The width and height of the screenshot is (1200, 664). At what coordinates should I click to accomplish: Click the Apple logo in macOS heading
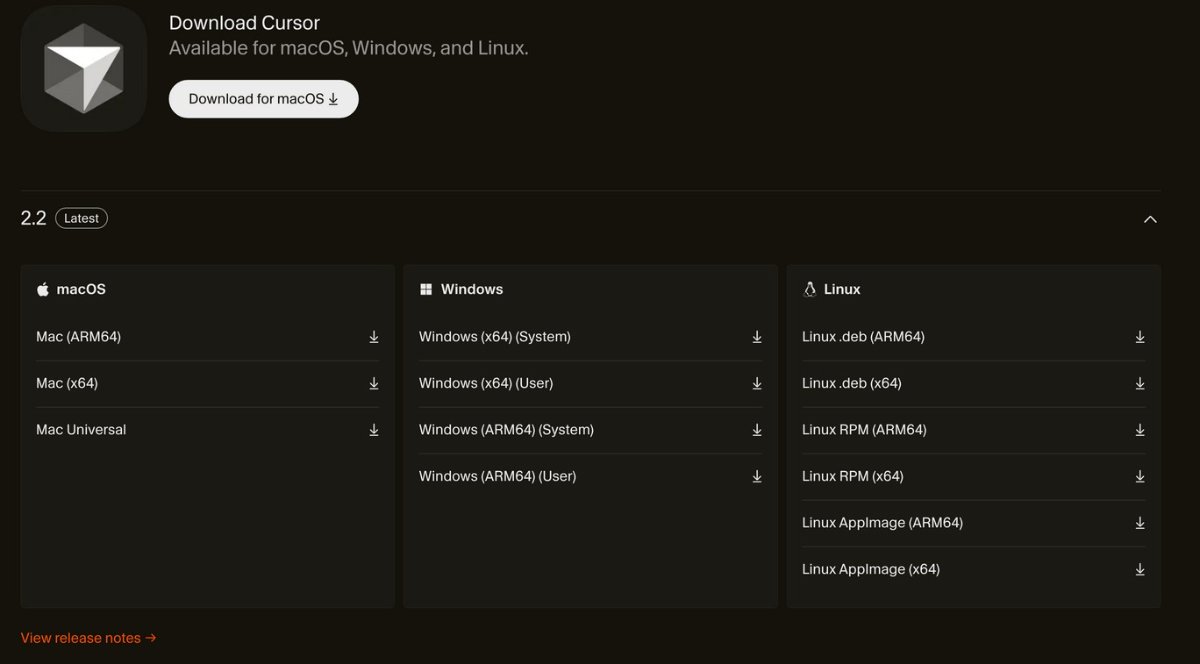(x=43, y=289)
